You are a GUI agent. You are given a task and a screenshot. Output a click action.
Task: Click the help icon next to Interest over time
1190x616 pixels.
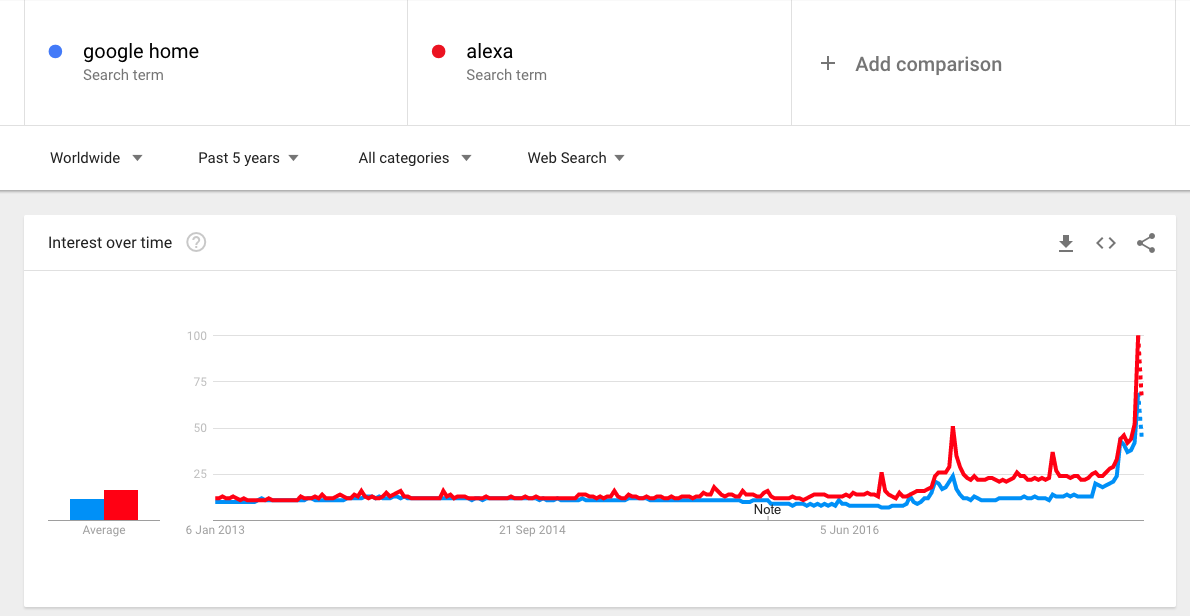coord(196,241)
